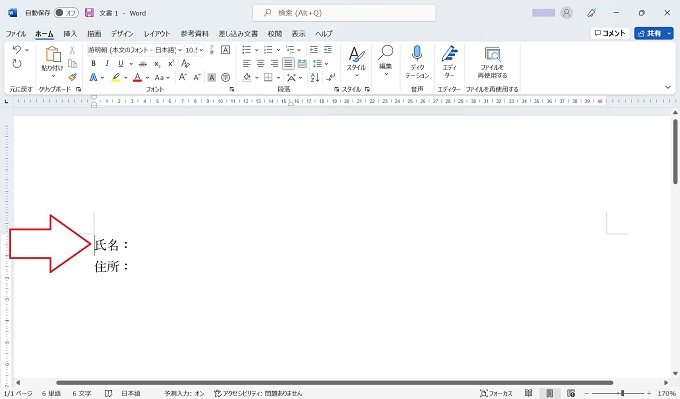Clear all formatting icon

pyautogui.click(x=185, y=64)
